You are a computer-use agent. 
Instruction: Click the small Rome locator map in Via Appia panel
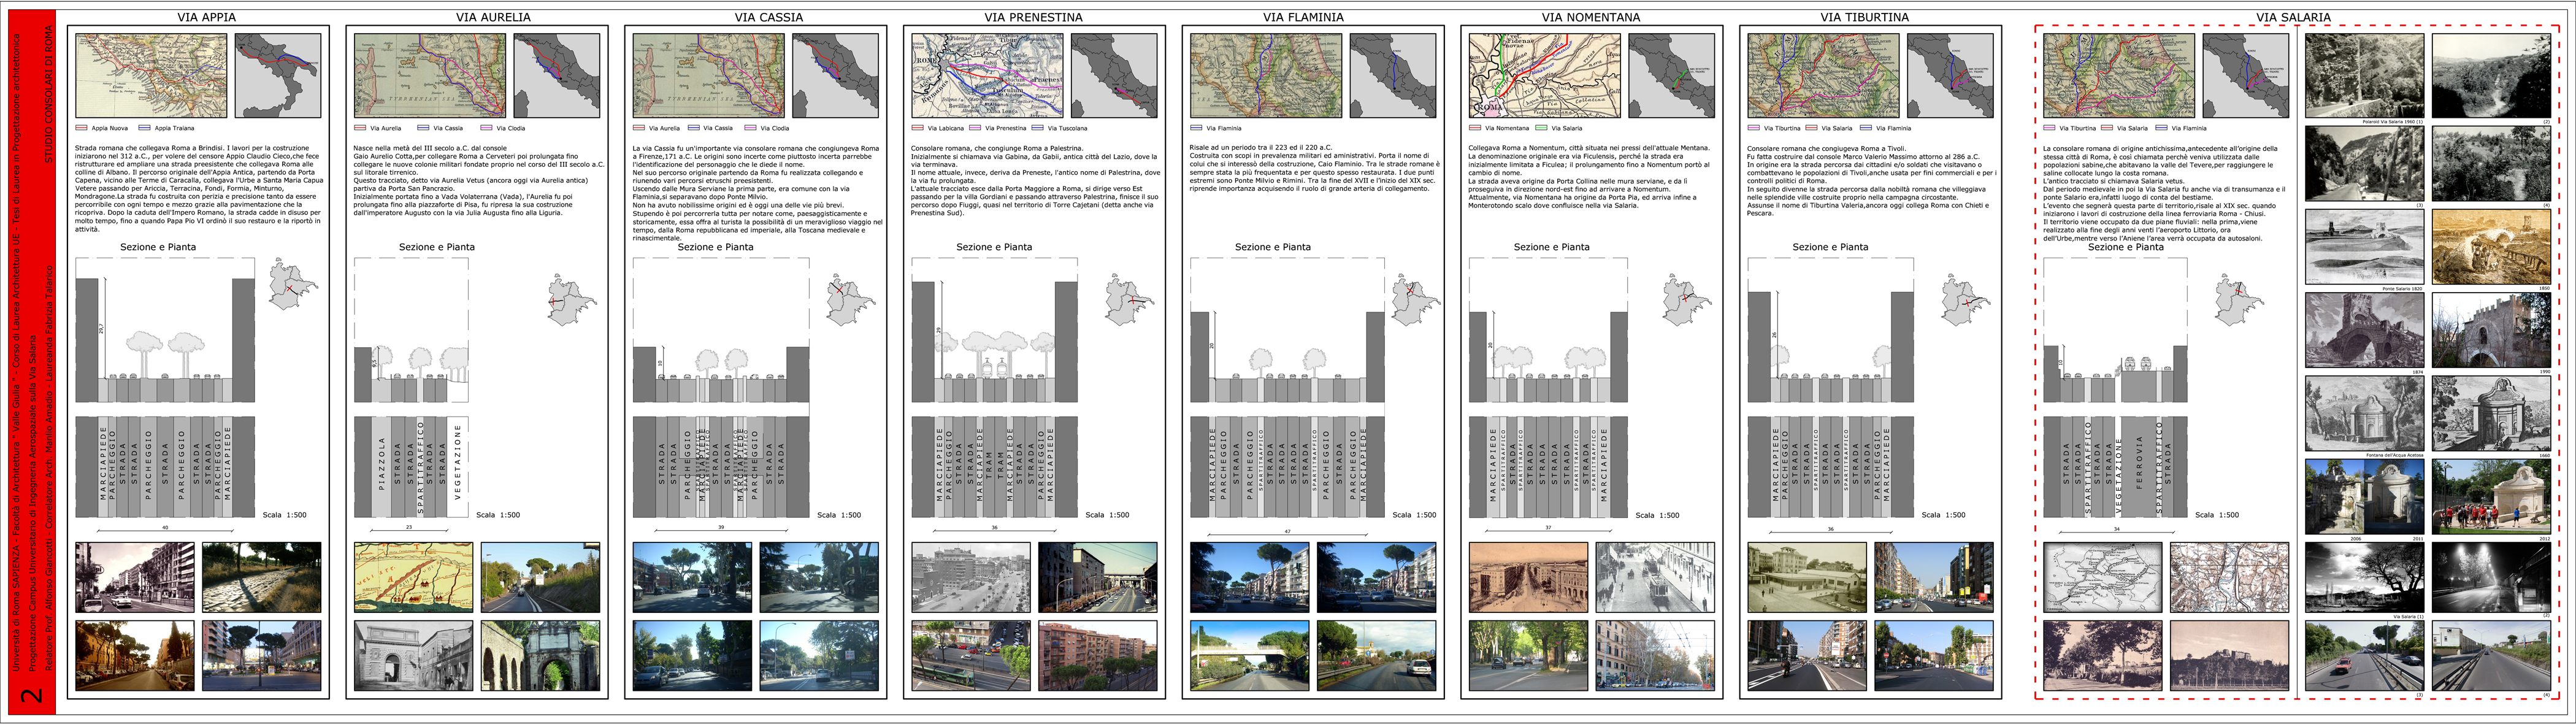tap(293, 285)
